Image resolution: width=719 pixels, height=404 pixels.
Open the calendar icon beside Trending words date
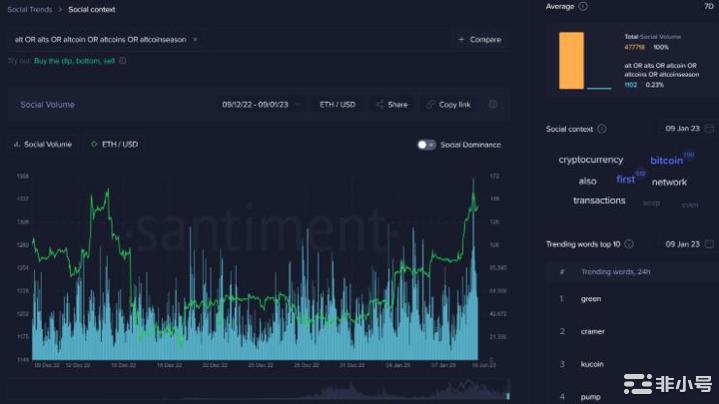[x=709, y=244]
